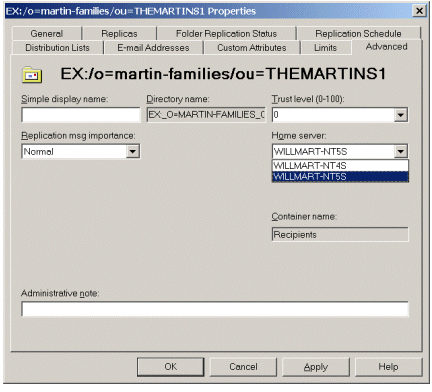Expand the Trust level dropdown arrow
The height and width of the screenshot is (392, 432).
[401, 115]
